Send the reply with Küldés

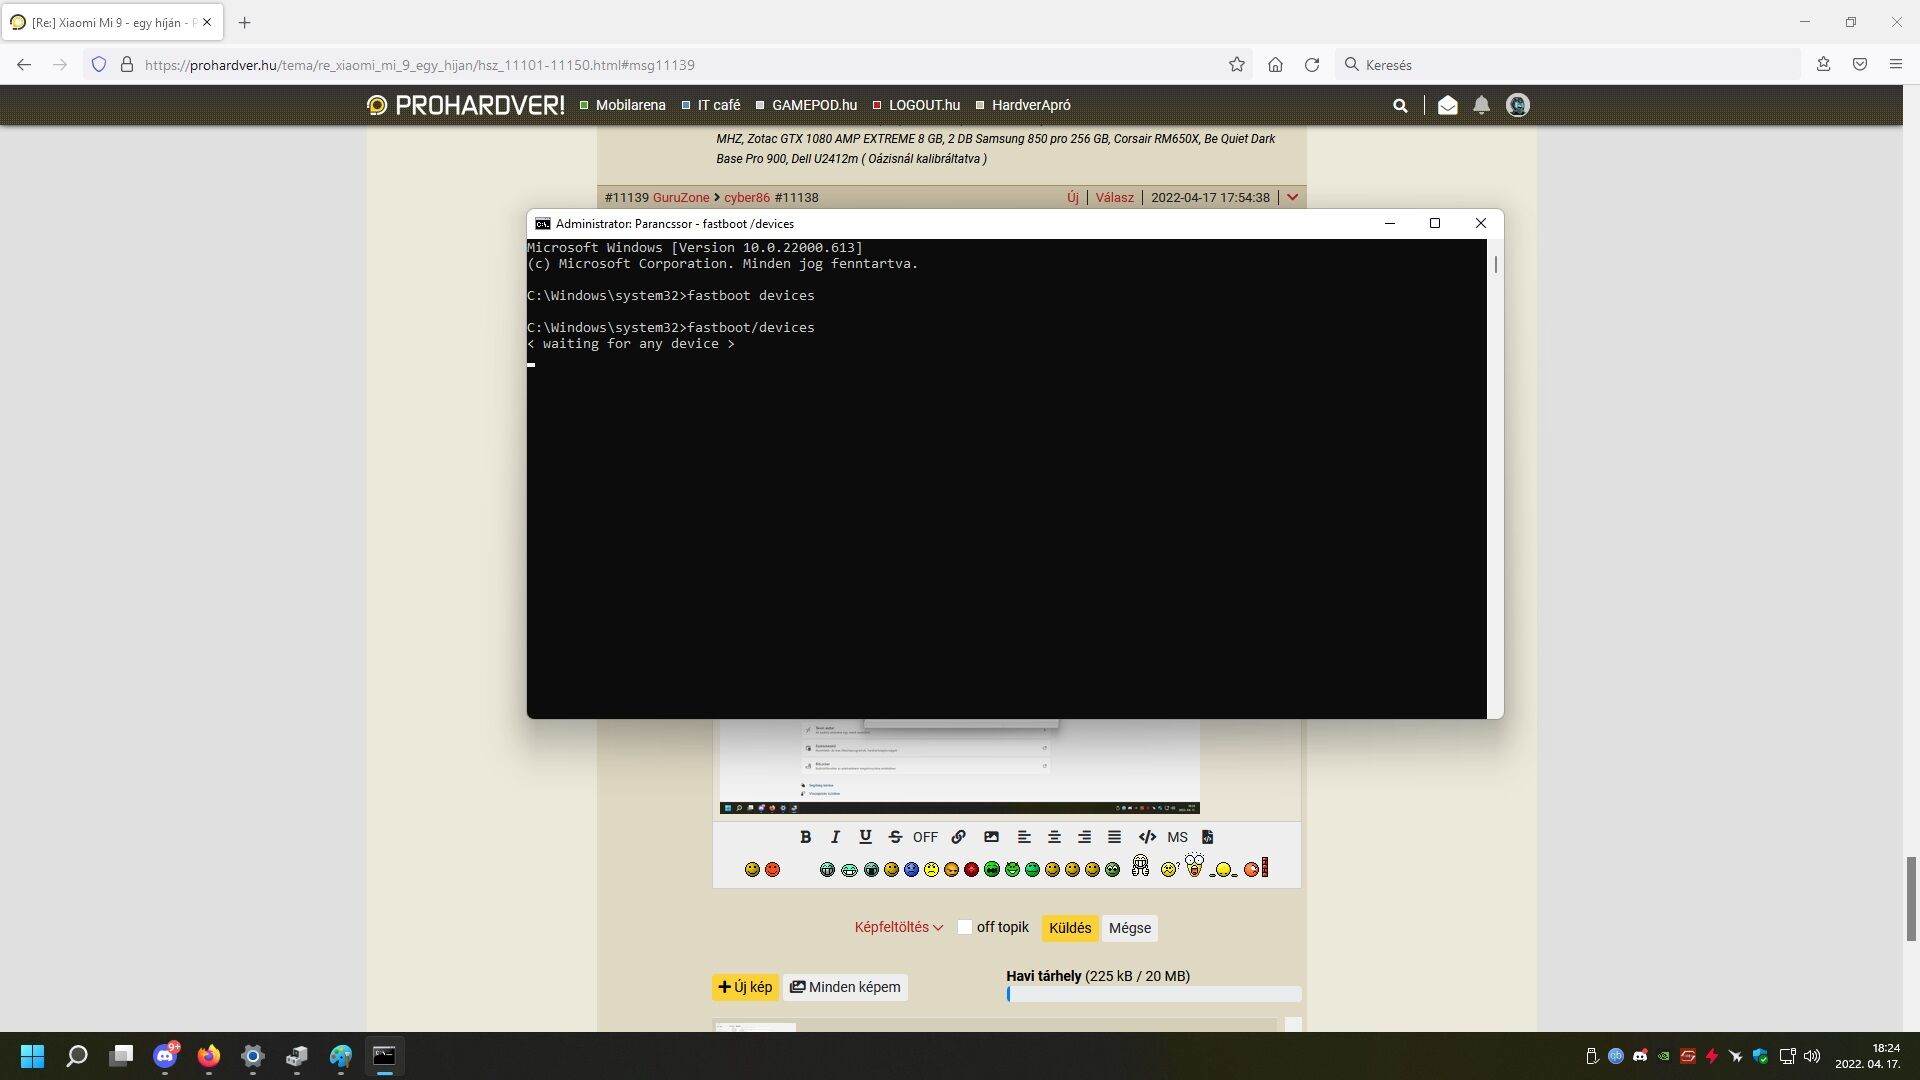[x=1069, y=928]
